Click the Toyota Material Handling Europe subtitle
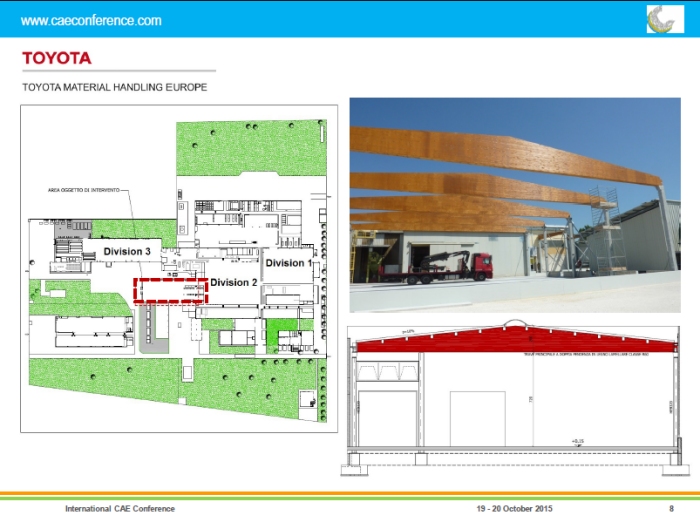This screenshot has height=522, width=700. pos(114,88)
